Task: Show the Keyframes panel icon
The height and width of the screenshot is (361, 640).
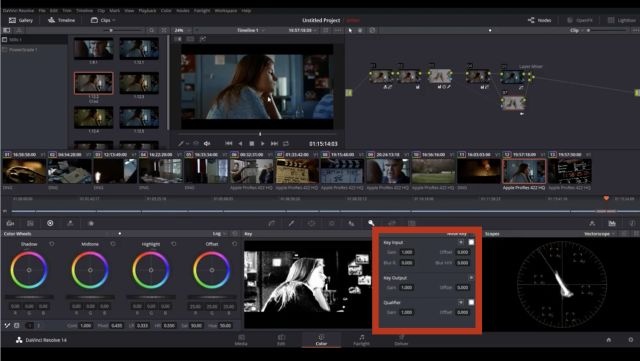Action: (x=592, y=223)
